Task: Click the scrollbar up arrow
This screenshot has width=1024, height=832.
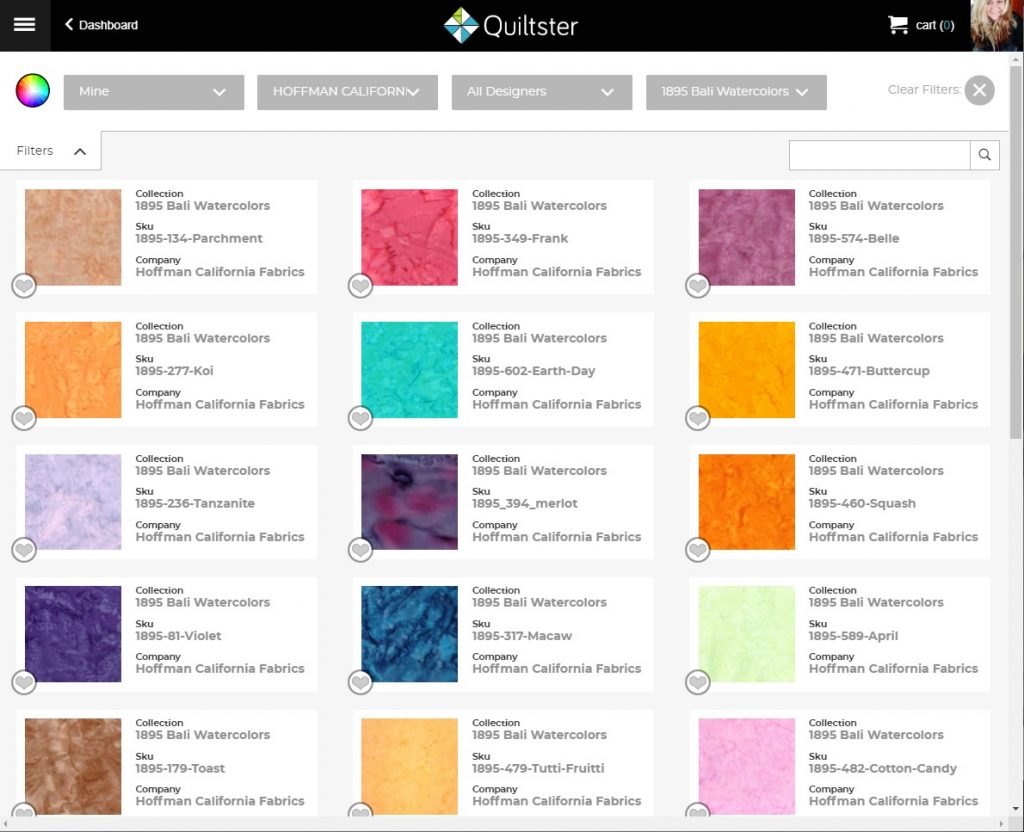Action: [x=1016, y=59]
